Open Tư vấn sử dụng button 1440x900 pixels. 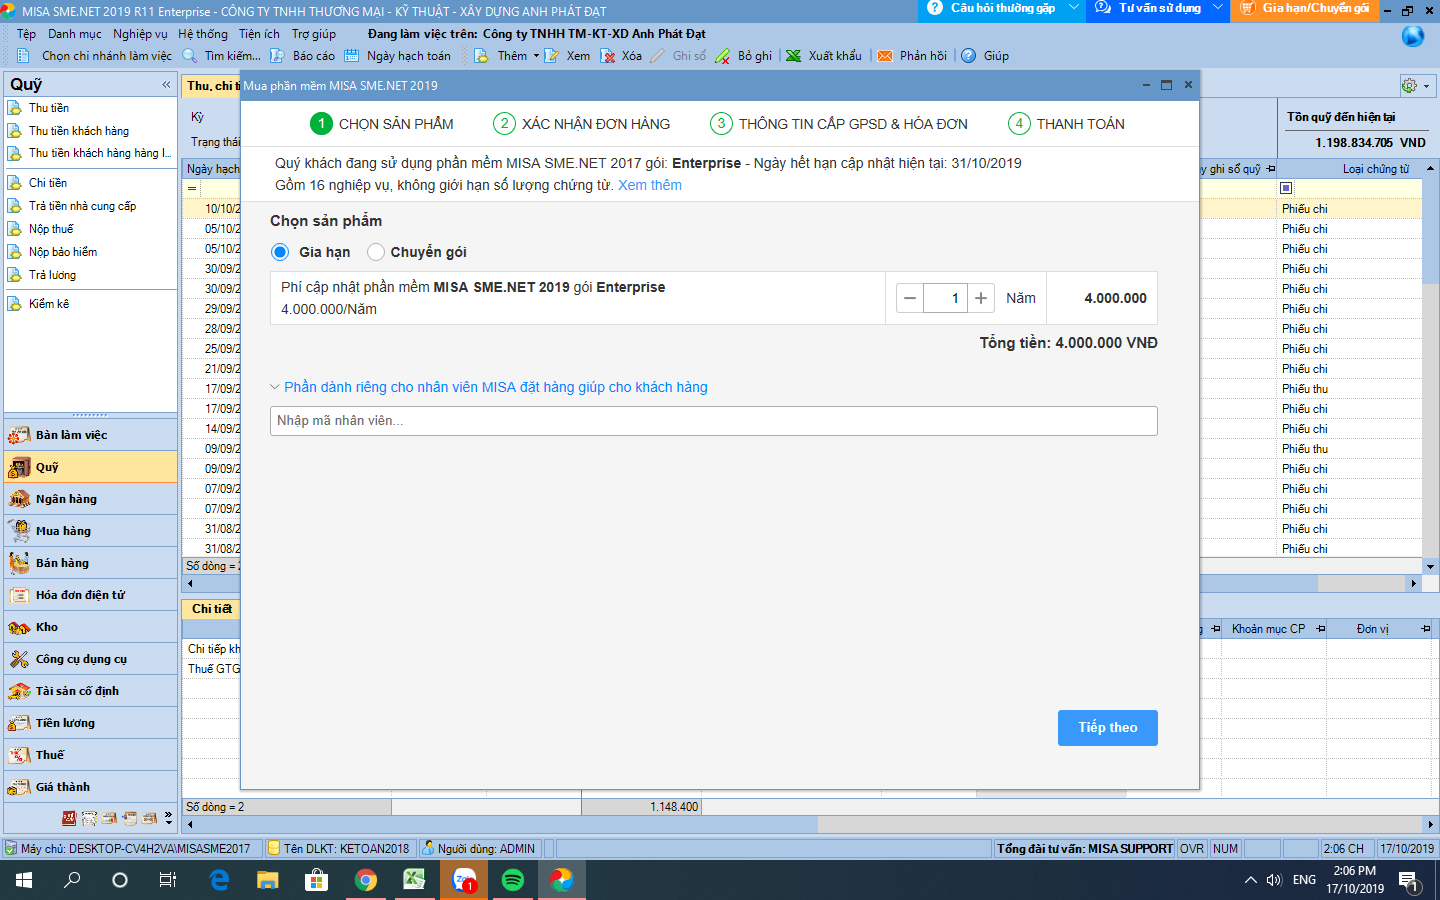[1149, 9]
